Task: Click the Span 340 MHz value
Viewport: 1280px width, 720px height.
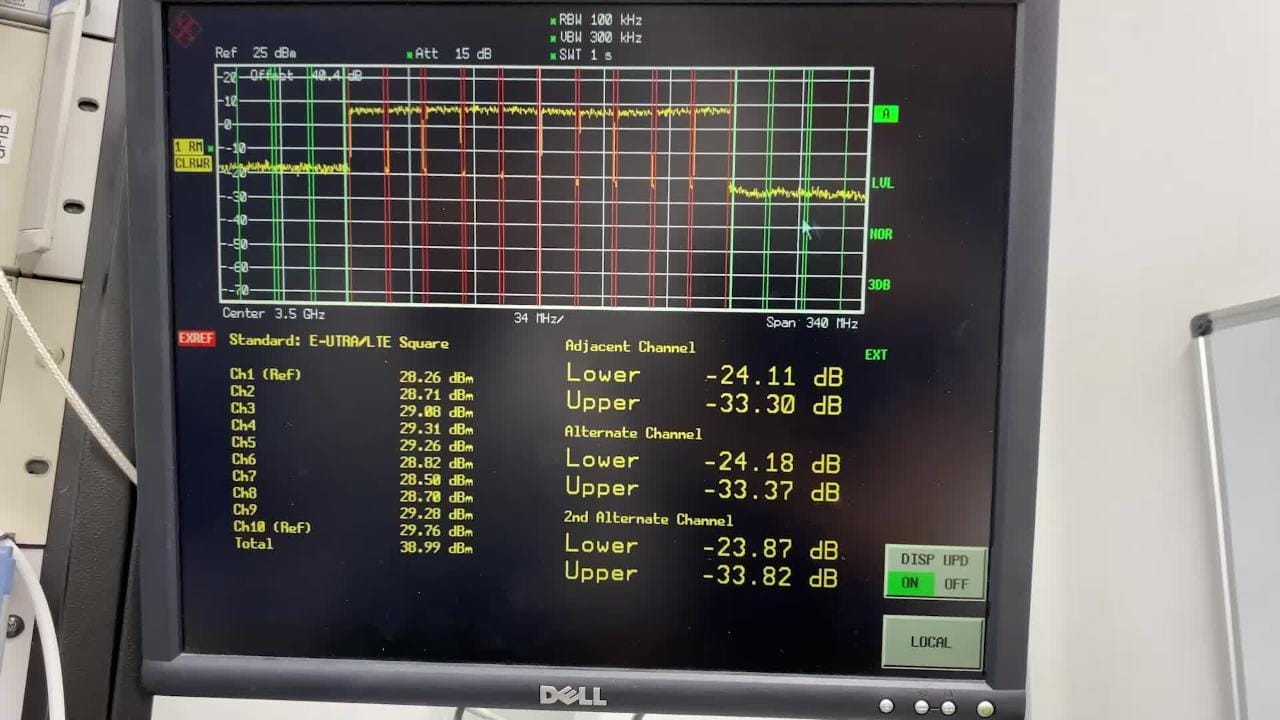Action: pos(811,323)
